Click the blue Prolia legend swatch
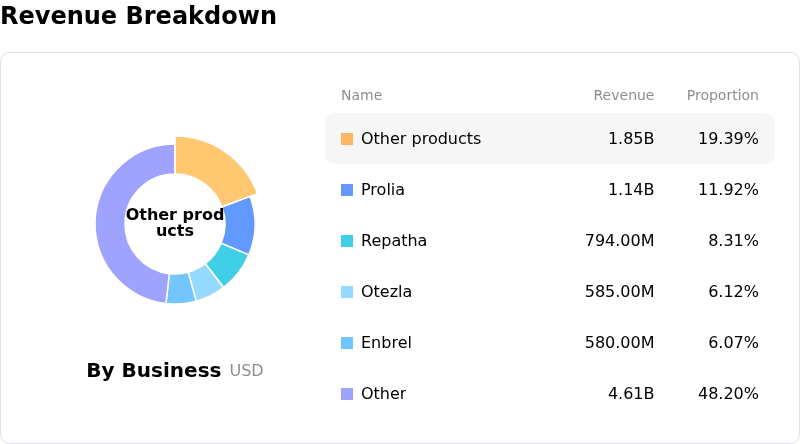The height and width of the screenshot is (444, 800). coord(347,190)
